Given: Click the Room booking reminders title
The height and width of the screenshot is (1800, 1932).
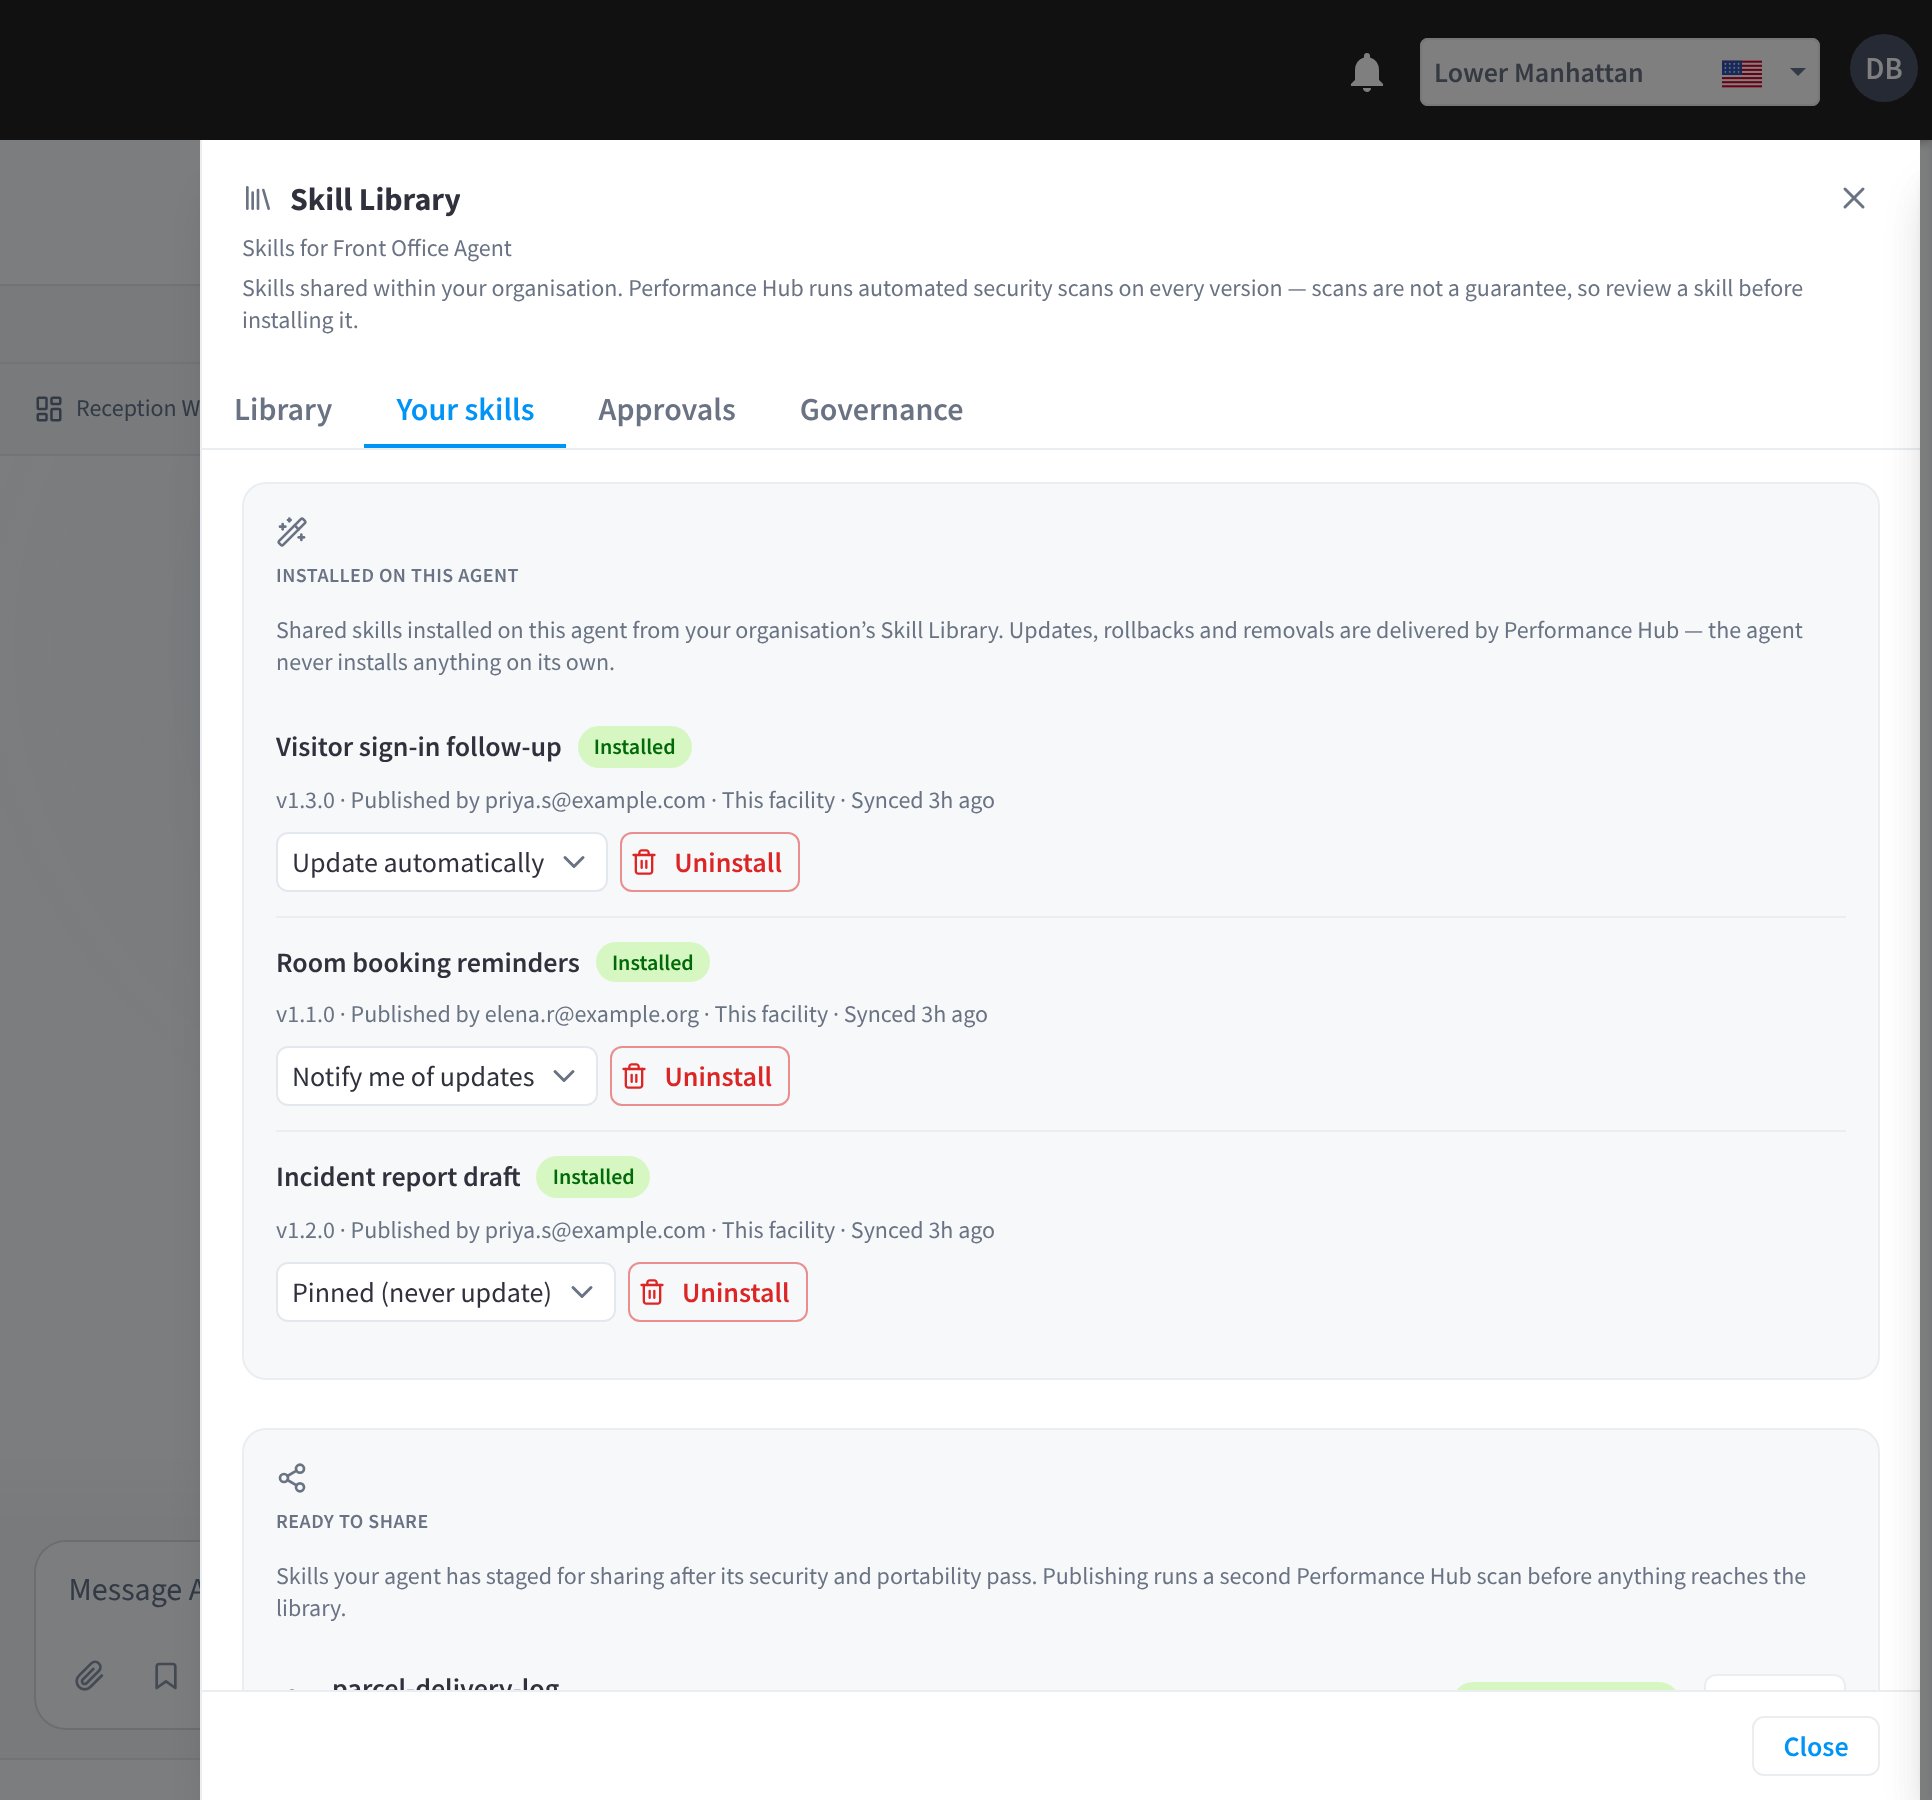Looking at the screenshot, I should (x=427, y=962).
